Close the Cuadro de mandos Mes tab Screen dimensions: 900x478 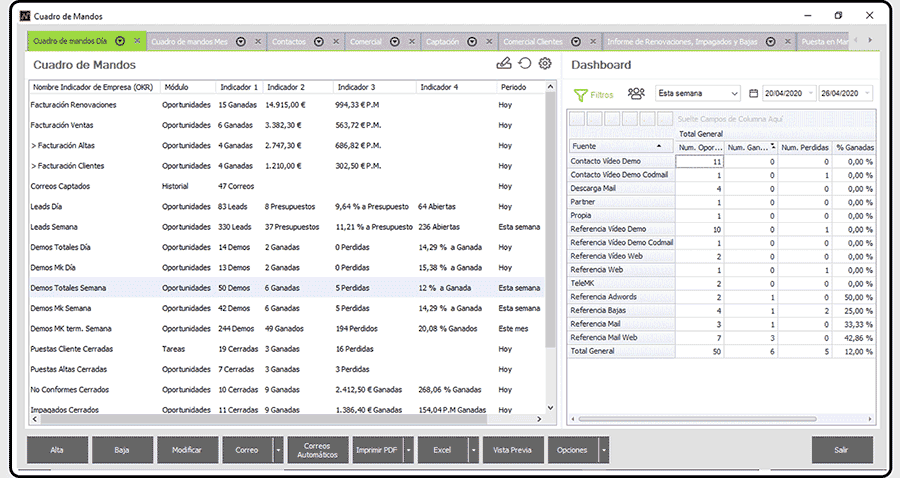[258, 41]
